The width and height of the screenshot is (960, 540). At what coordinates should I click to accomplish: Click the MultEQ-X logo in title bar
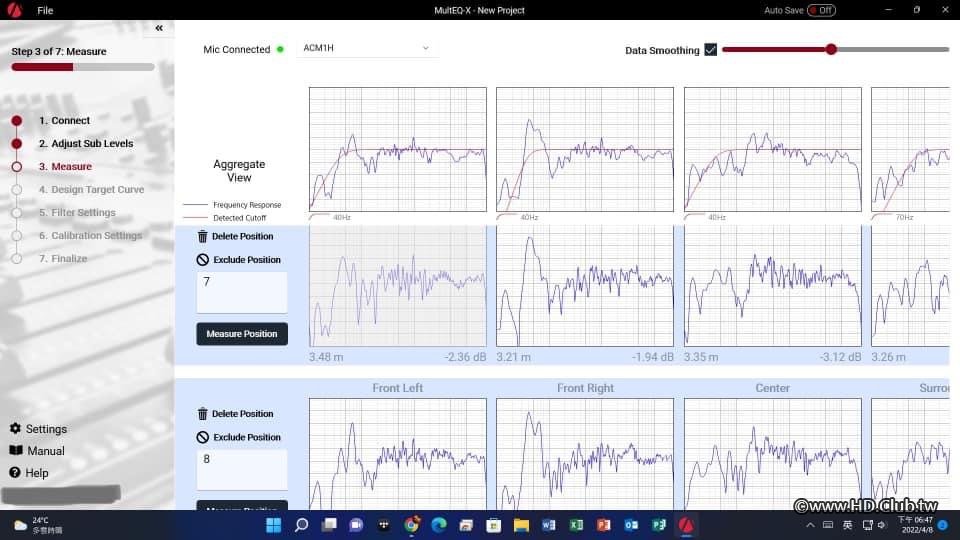[14, 10]
